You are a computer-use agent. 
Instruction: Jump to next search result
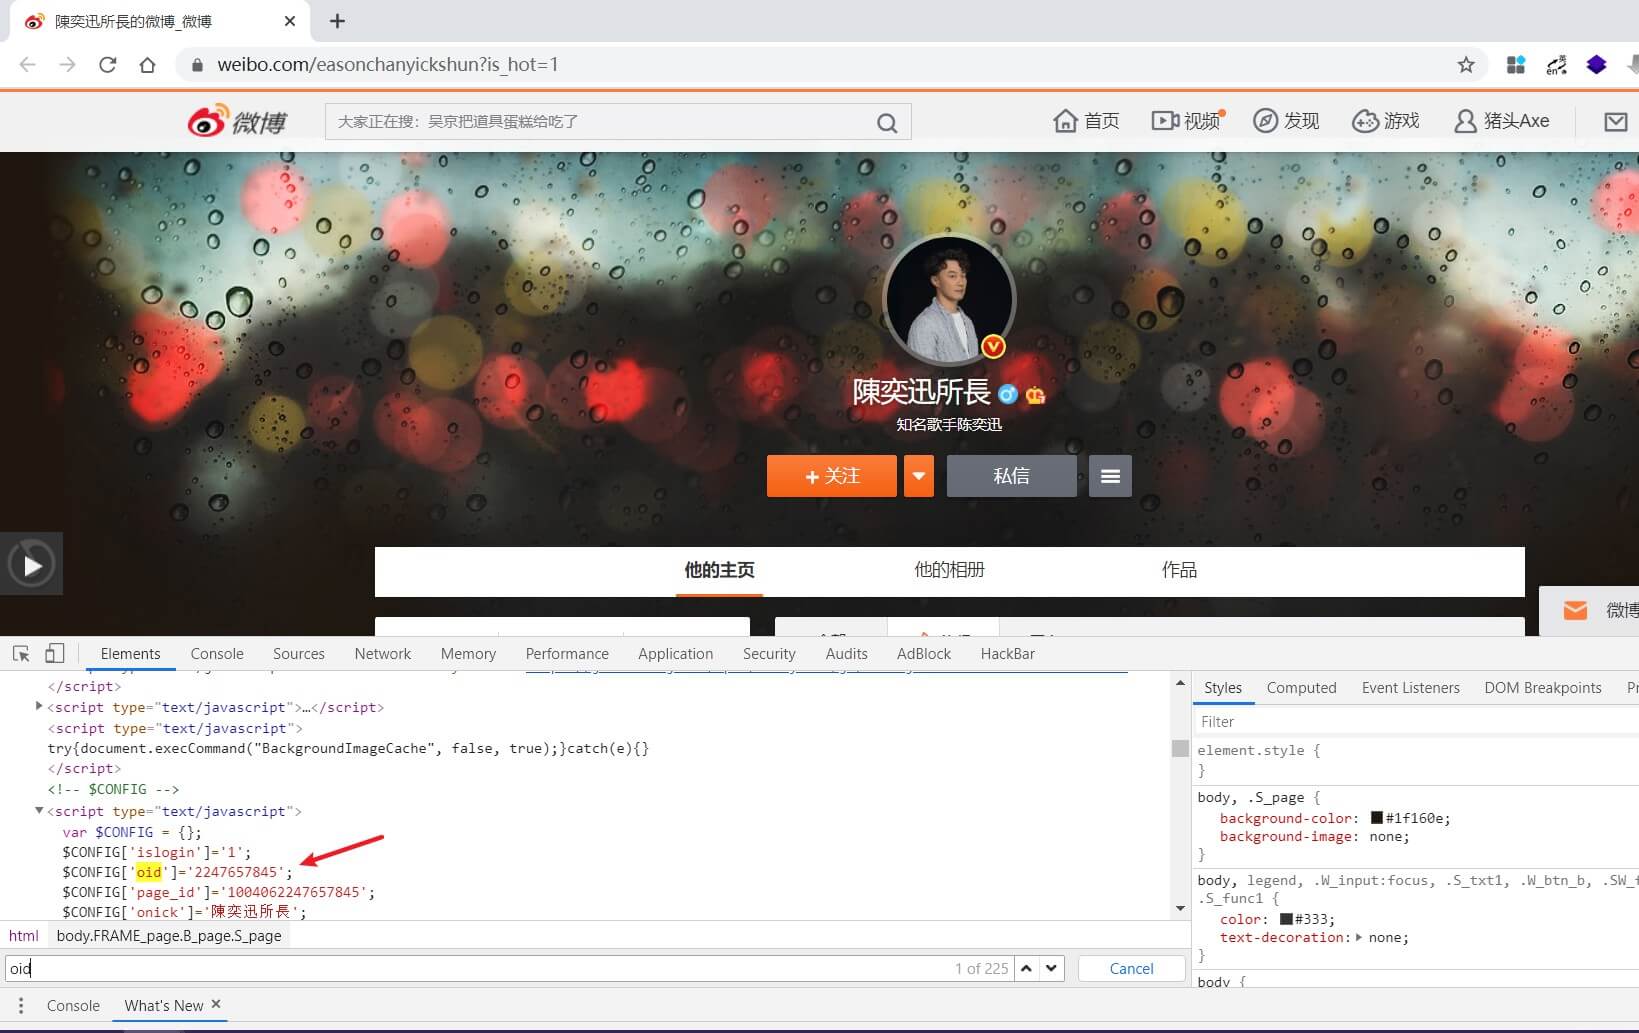pyautogui.click(x=1051, y=968)
